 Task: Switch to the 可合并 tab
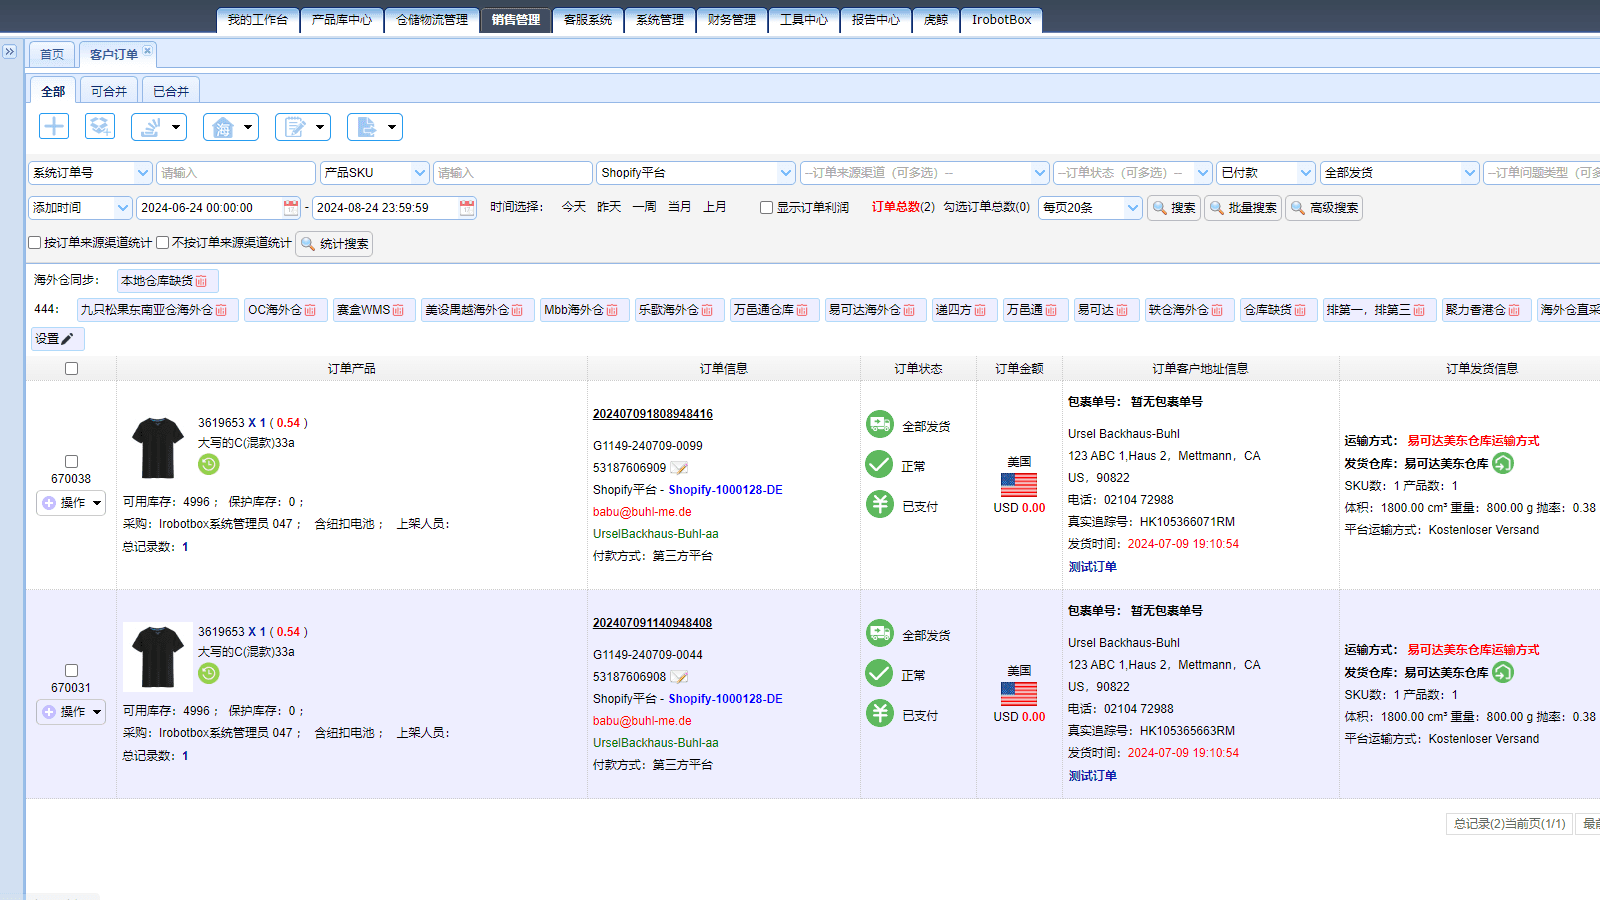coord(109,91)
